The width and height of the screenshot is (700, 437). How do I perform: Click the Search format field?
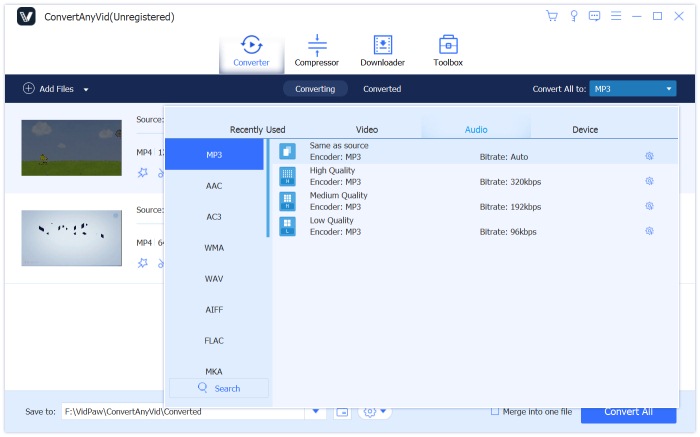219,388
